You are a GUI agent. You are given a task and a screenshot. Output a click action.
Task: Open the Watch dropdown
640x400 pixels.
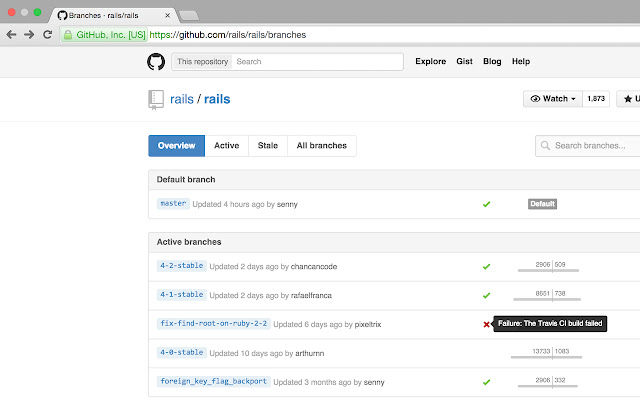point(553,99)
